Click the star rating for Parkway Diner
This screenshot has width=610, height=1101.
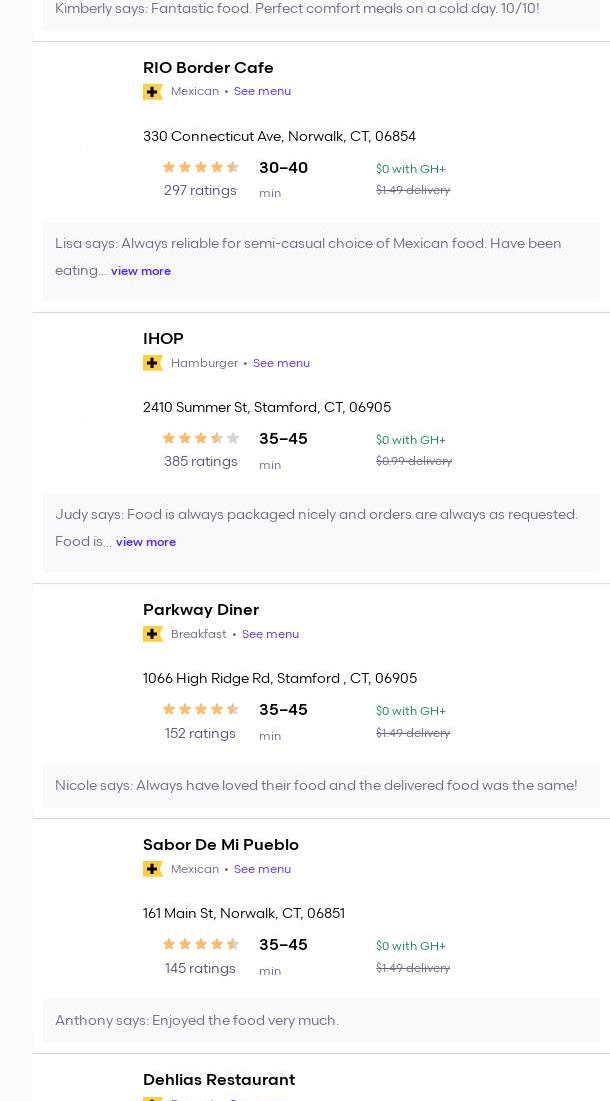[x=201, y=710]
